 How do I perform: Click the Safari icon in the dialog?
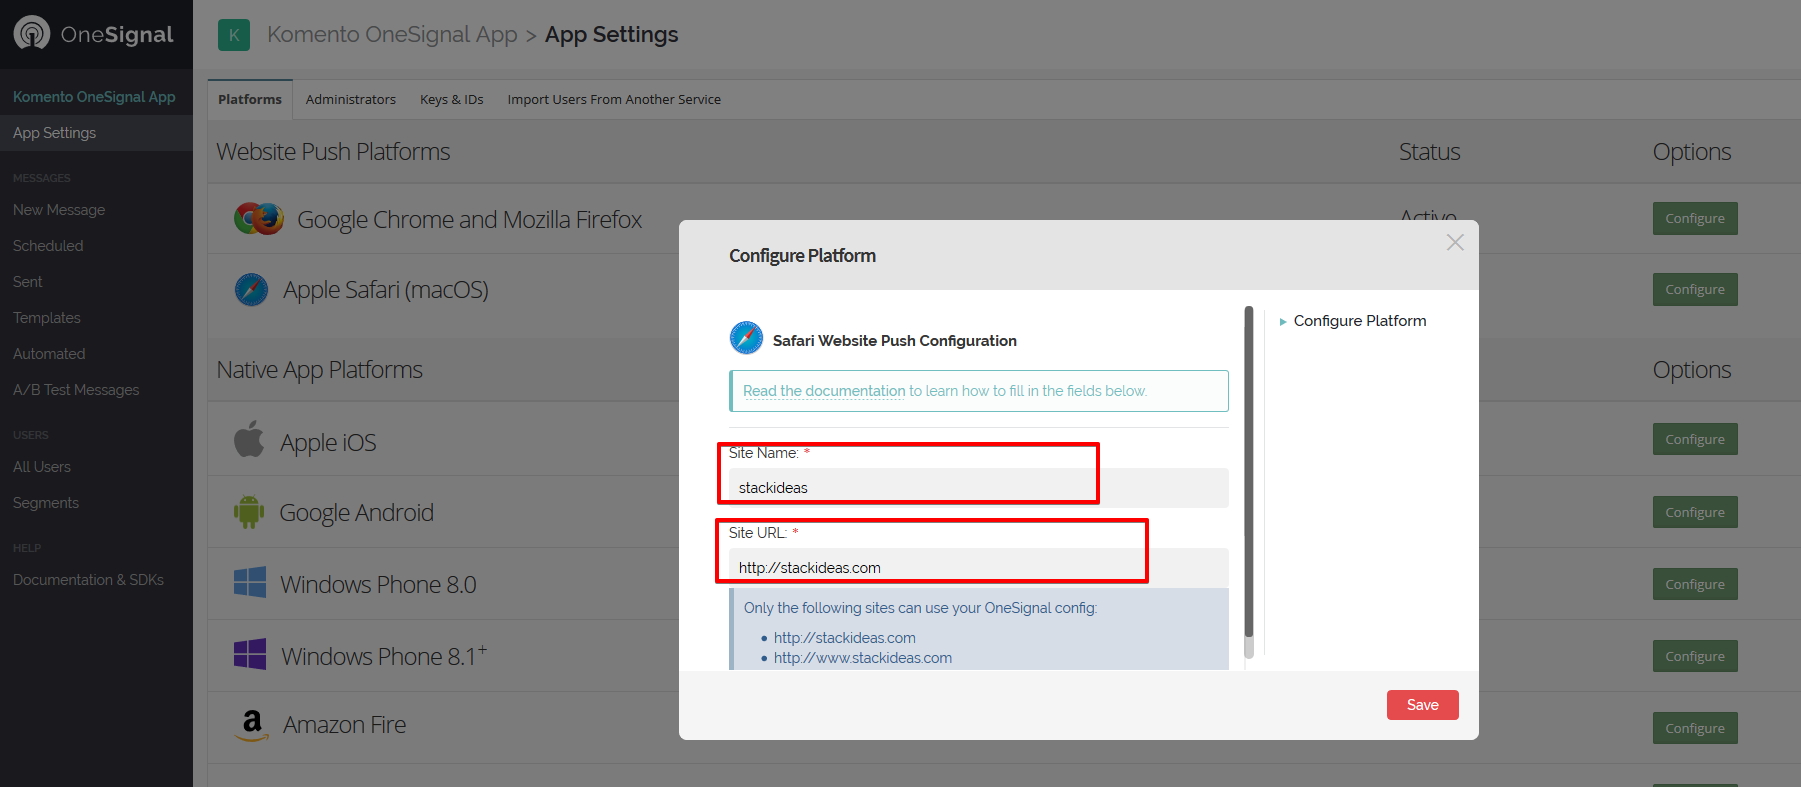(746, 338)
